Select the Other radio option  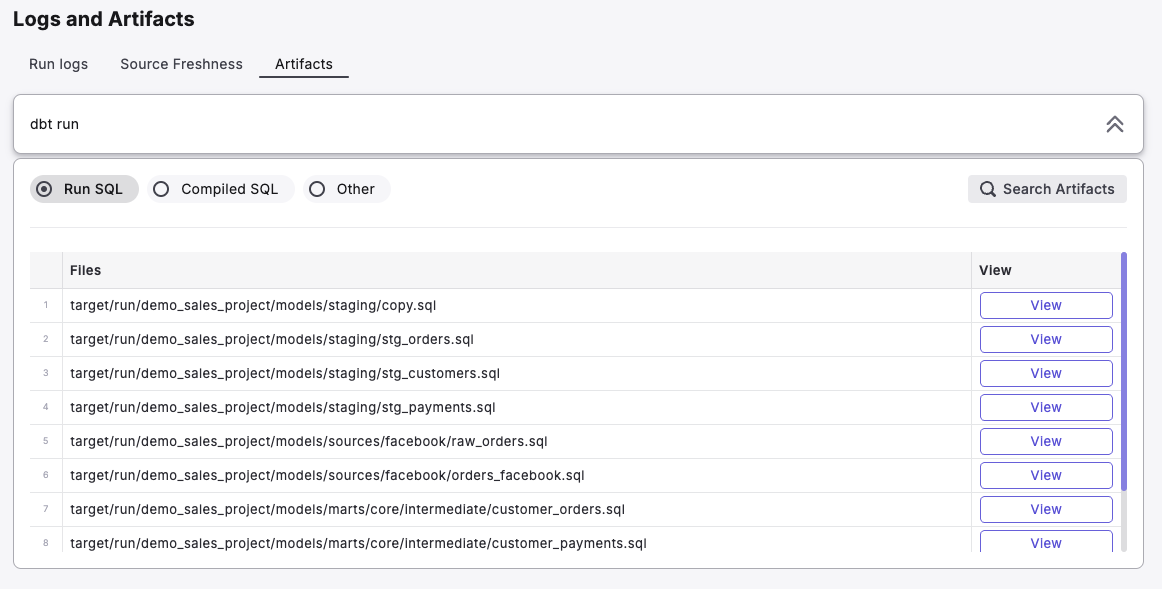[317, 189]
